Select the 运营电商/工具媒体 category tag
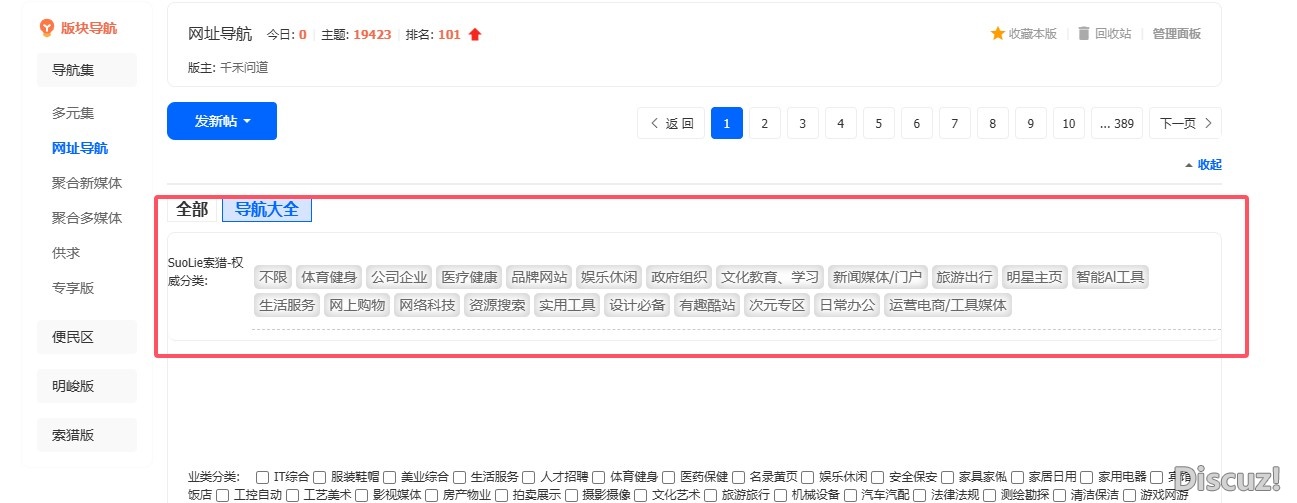 [x=948, y=305]
